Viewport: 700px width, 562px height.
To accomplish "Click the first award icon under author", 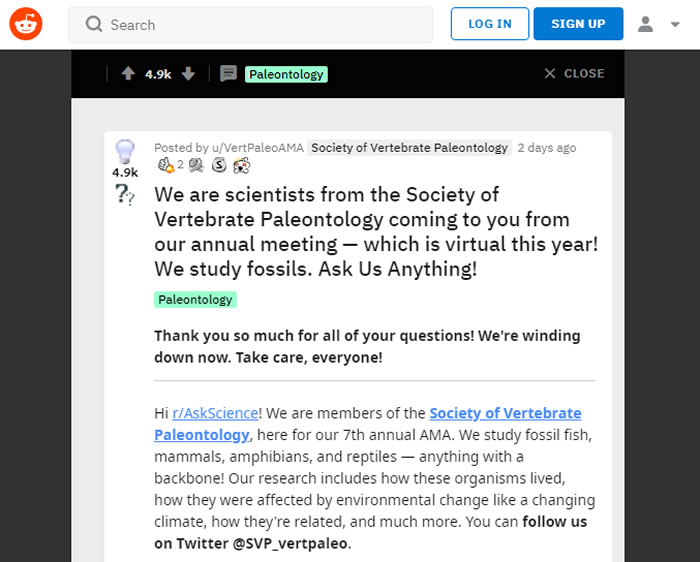I will pos(166,165).
